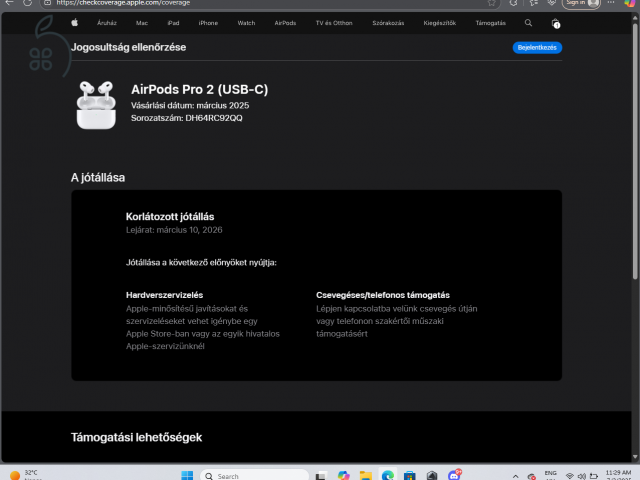Image resolution: width=640 pixels, height=480 pixels.
Task: Open the browser settings ellipsis menu
Action: coord(611,2)
